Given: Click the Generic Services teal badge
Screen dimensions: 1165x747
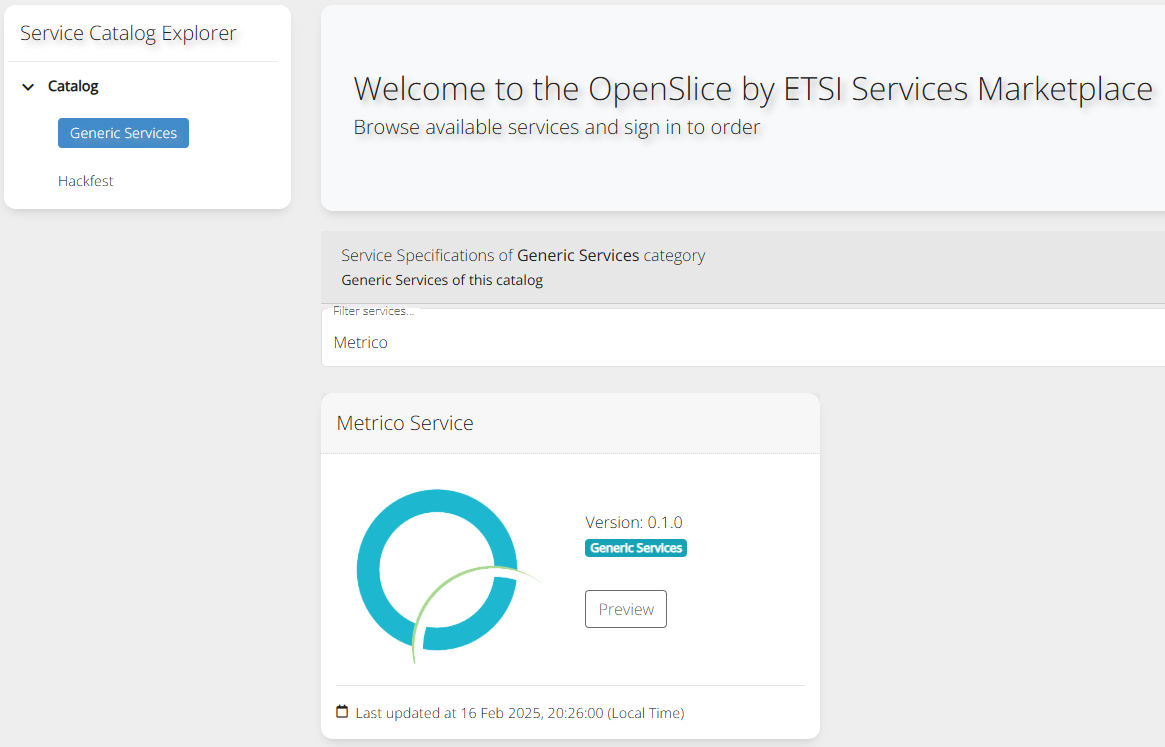Looking at the screenshot, I should (636, 548).
